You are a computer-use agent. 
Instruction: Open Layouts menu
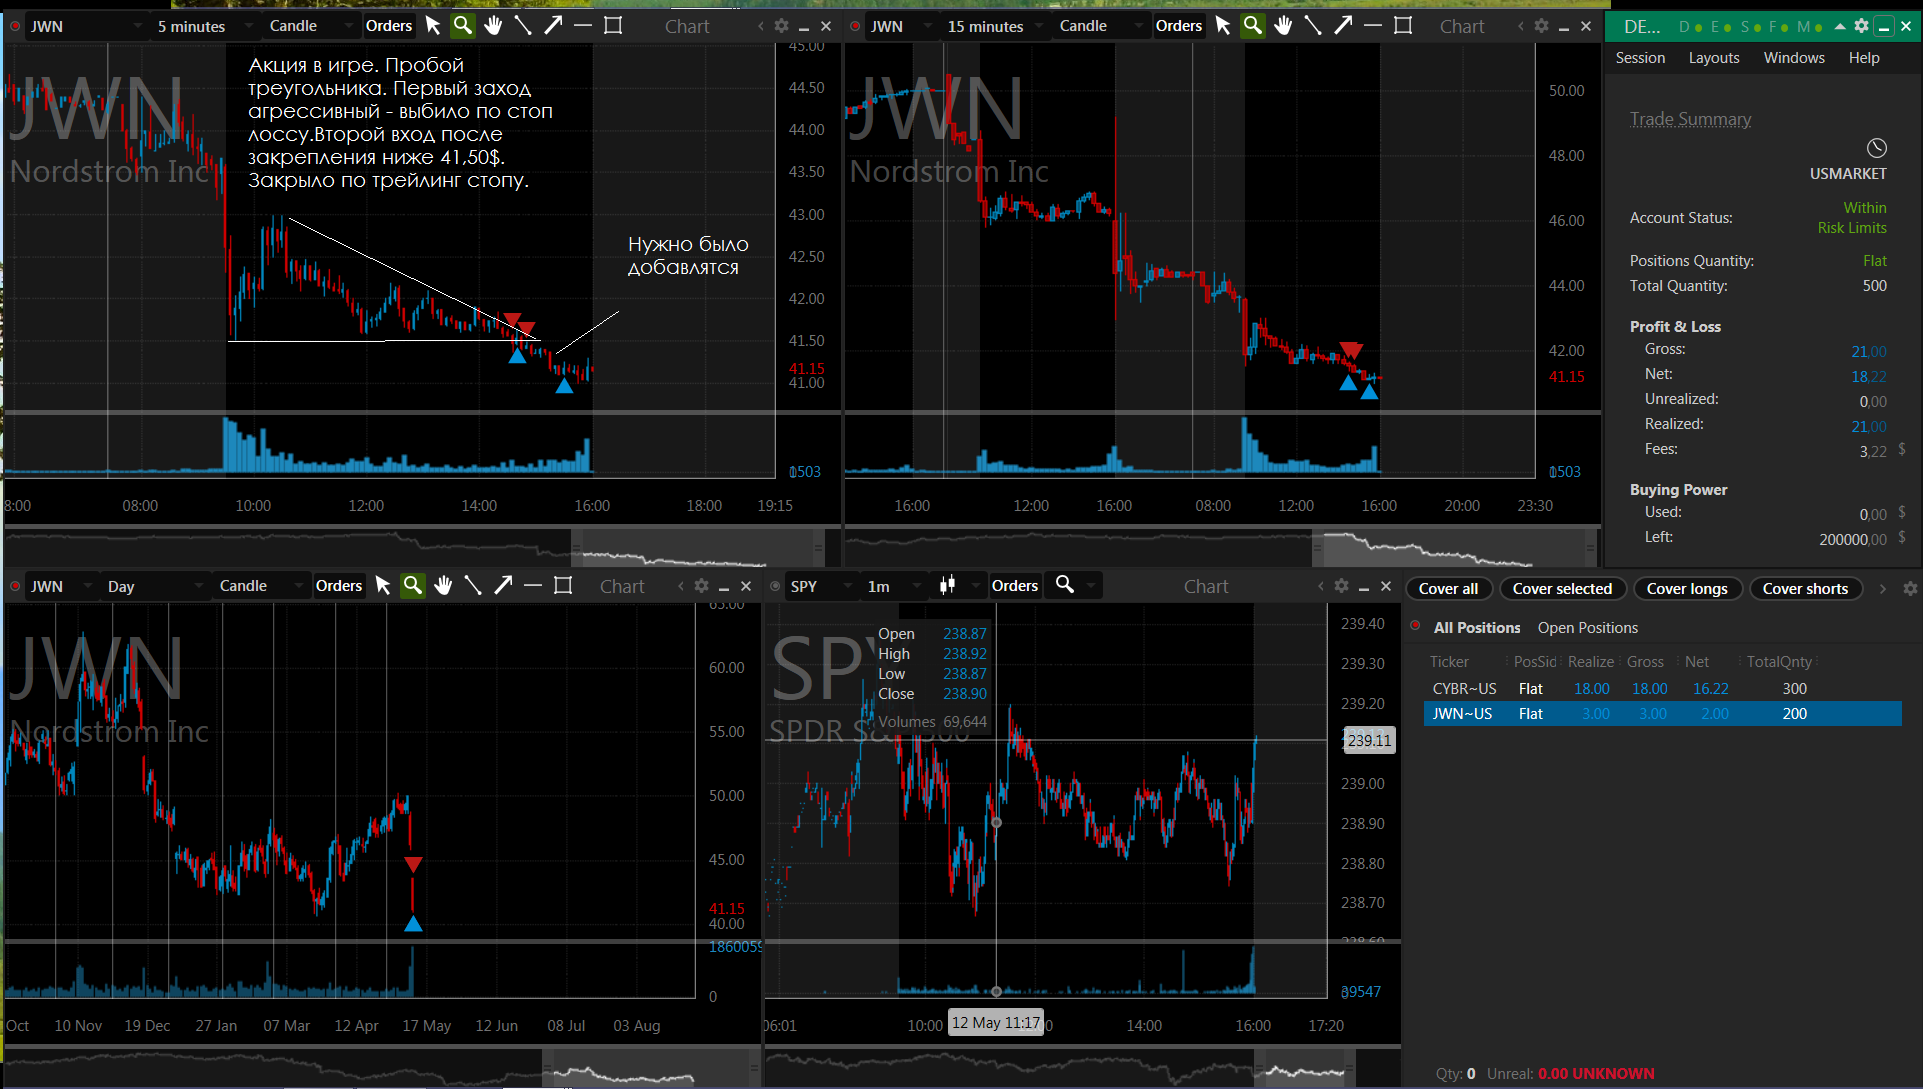(1714, 58)
